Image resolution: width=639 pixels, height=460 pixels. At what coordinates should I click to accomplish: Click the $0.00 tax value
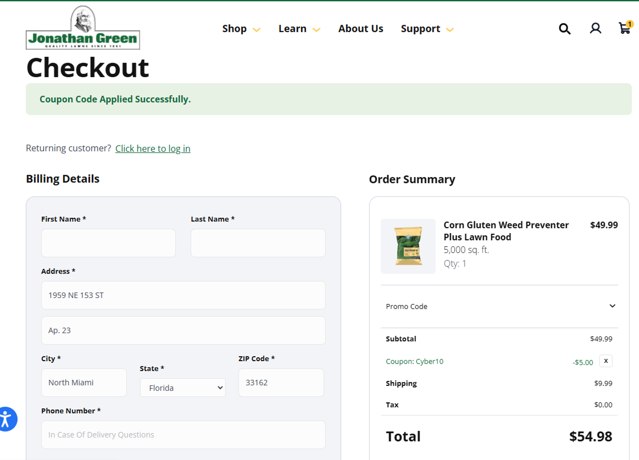click(x=603, y=405)
